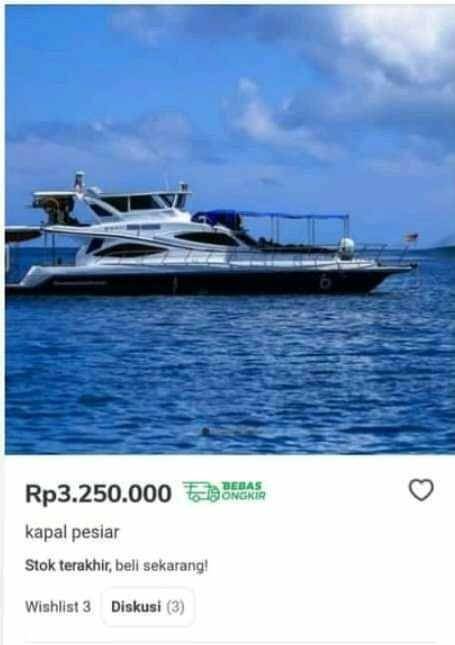Click the flag on the yacht's bow
455x645 pixels.
click(412, 237)
